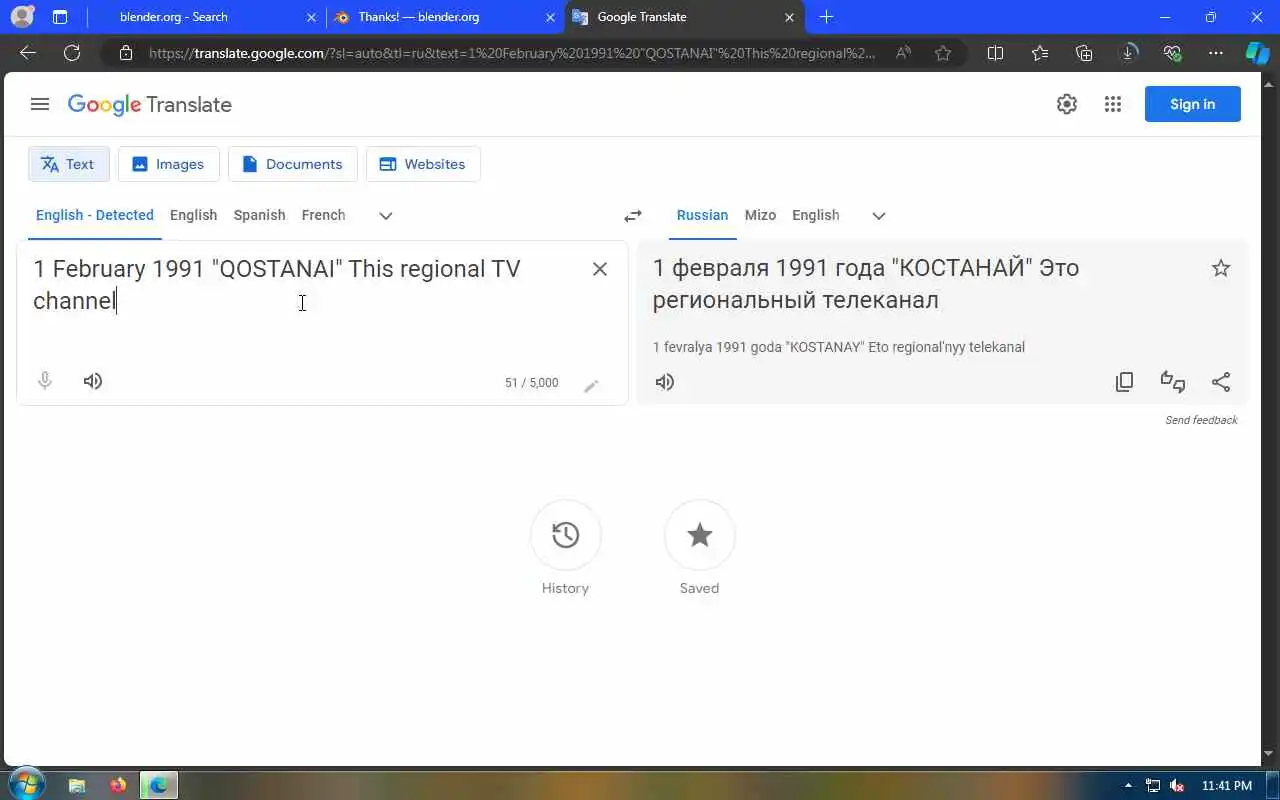The image size is (1280, 800).
Task: Switch to Documents translation mode
Action: pyautogui.click(x=292, y=164)
